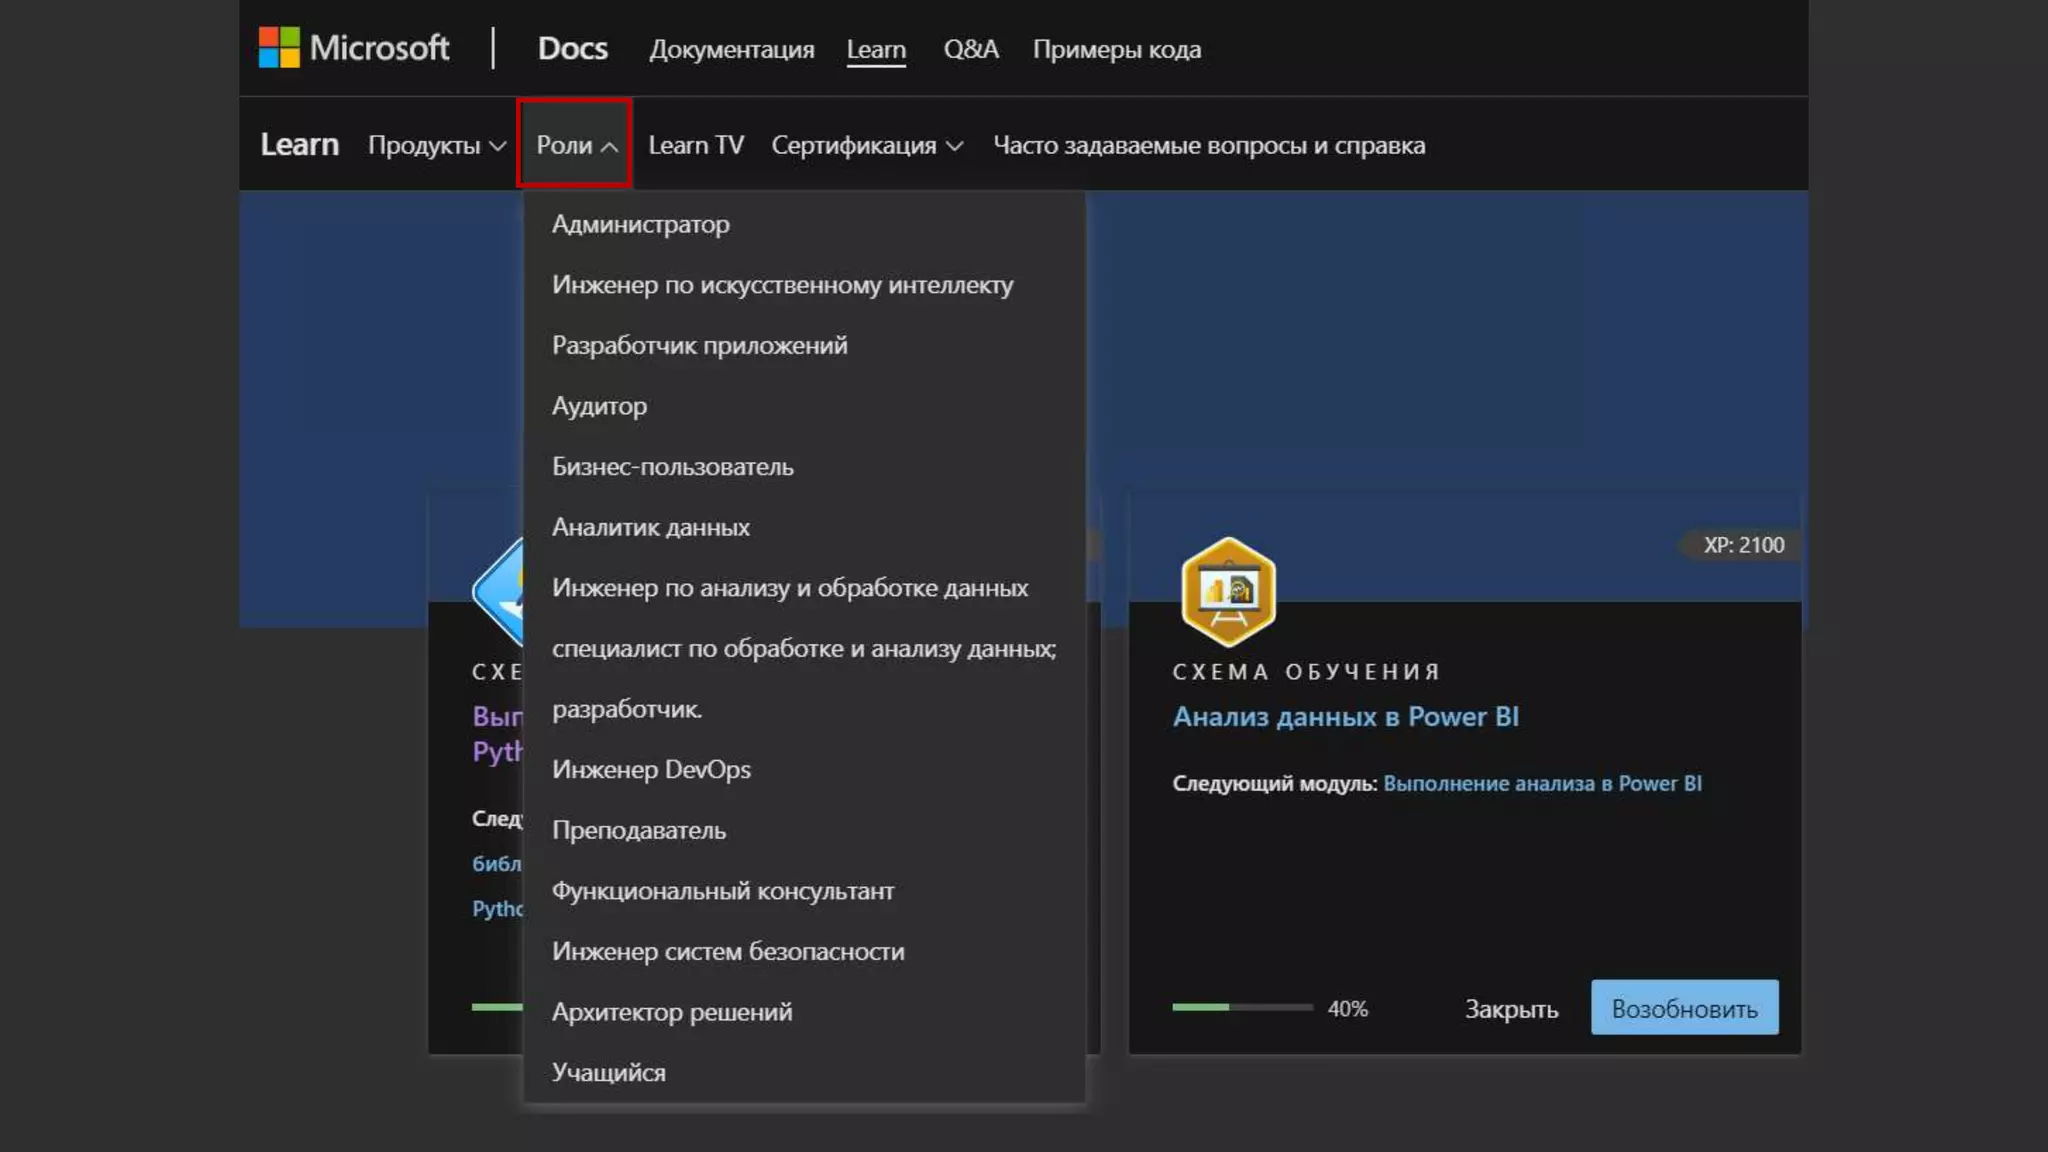Select Администратор from the roles list
This screenshot has height=1152, width=2048.
click(640, 224)
